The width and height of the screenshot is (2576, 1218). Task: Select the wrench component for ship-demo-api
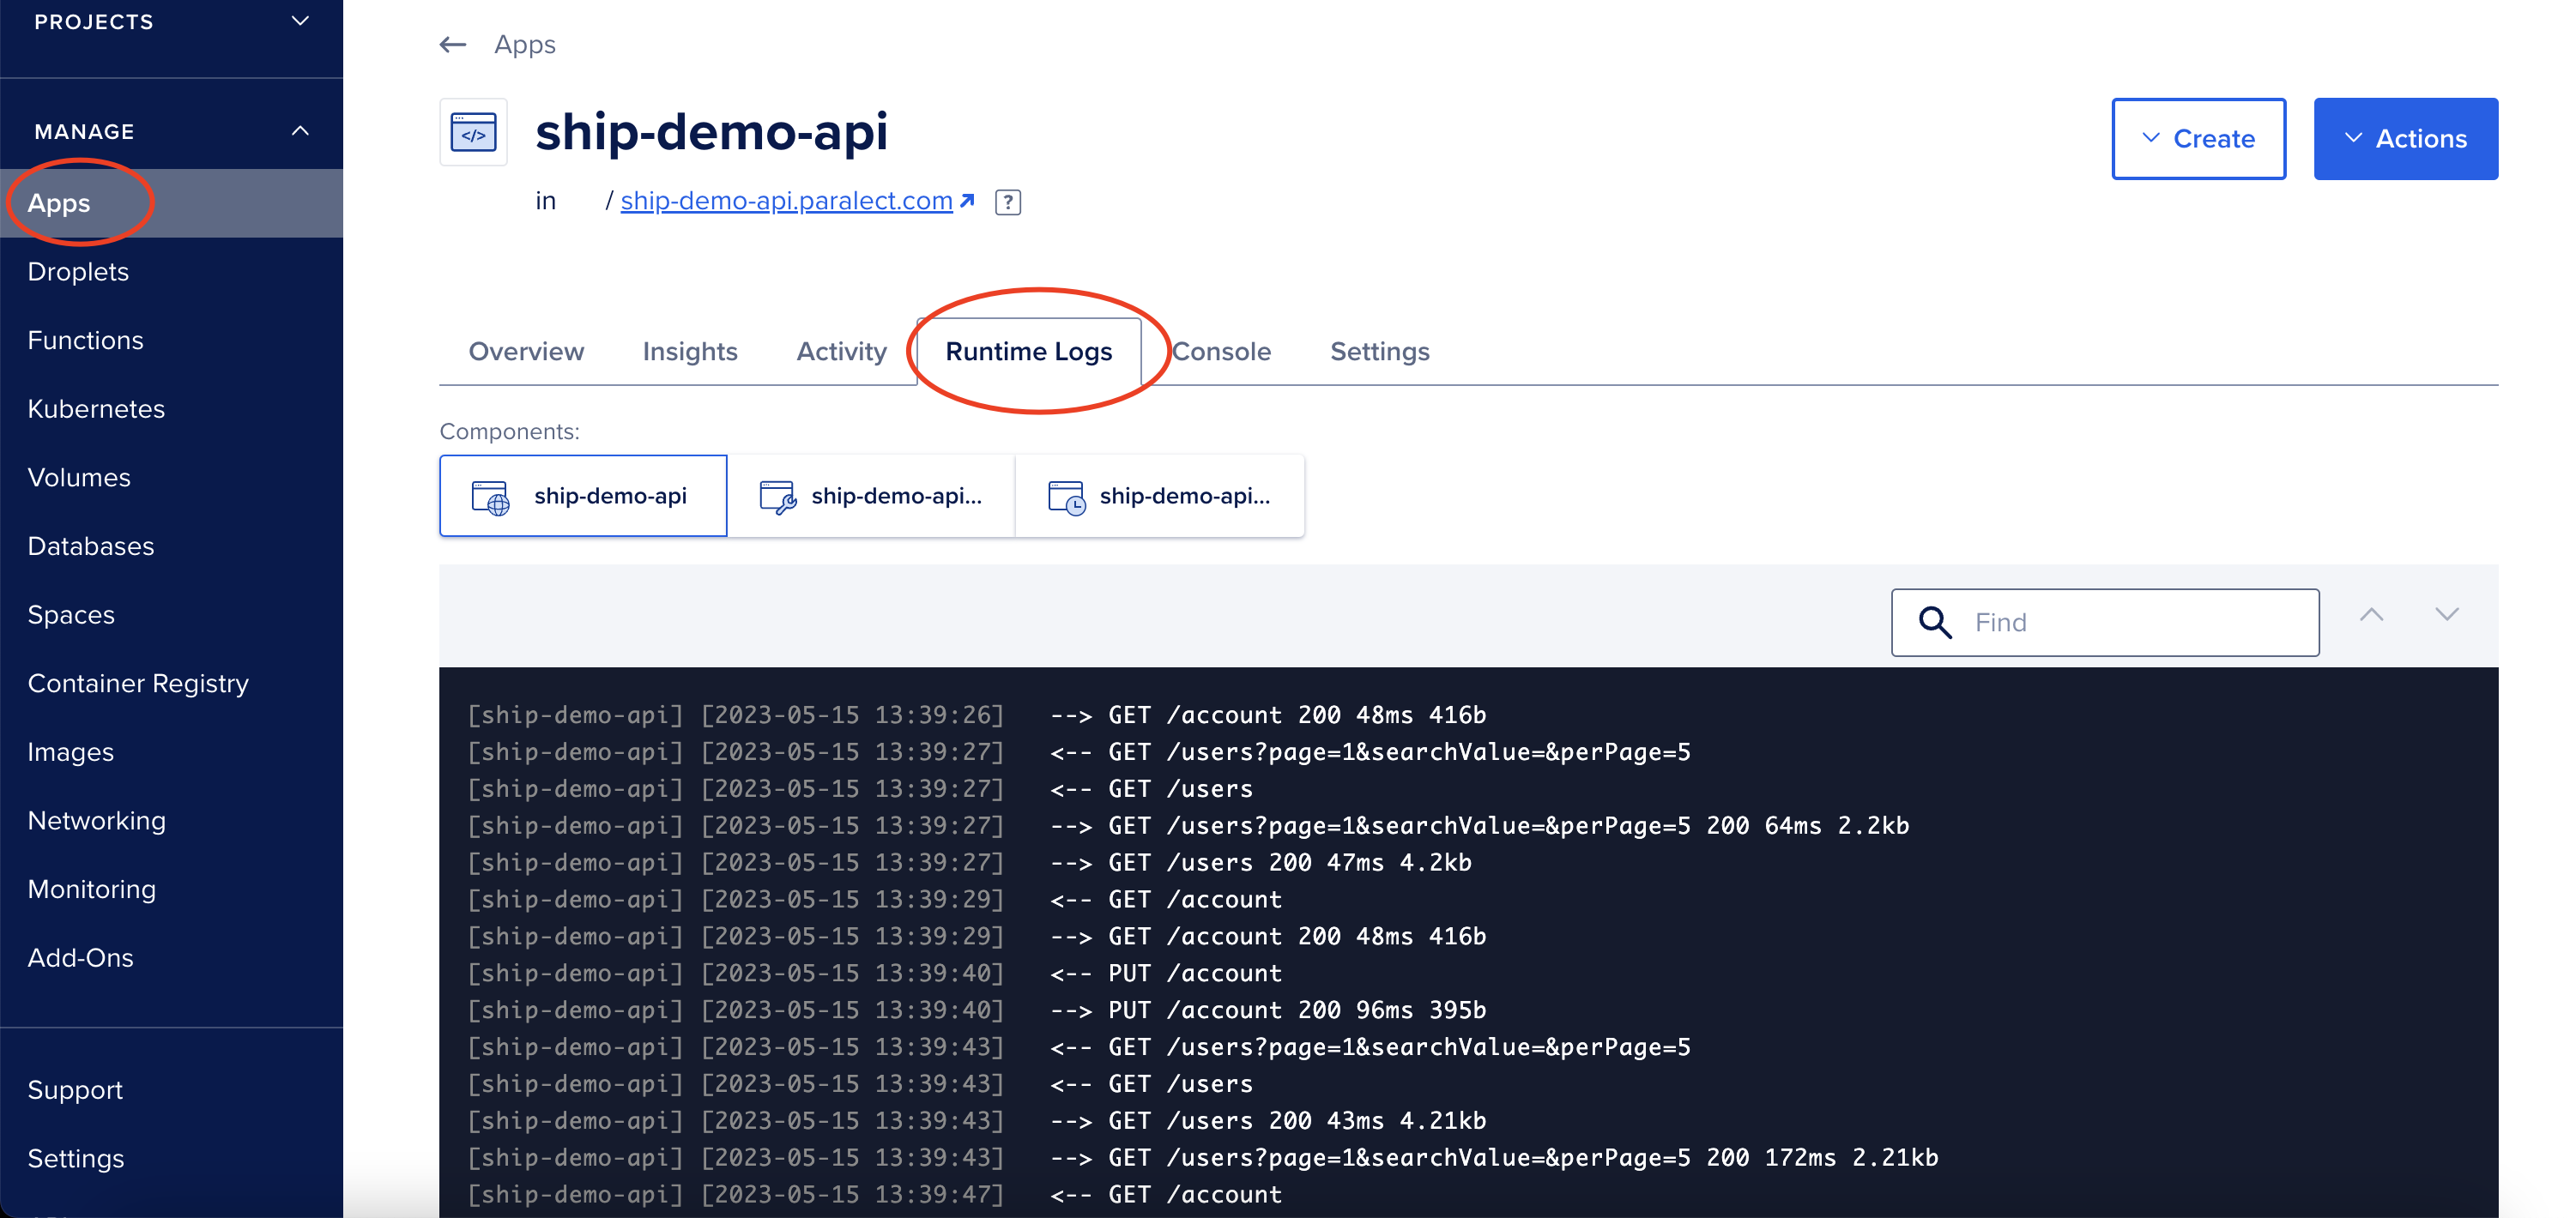tap(872, 495)
